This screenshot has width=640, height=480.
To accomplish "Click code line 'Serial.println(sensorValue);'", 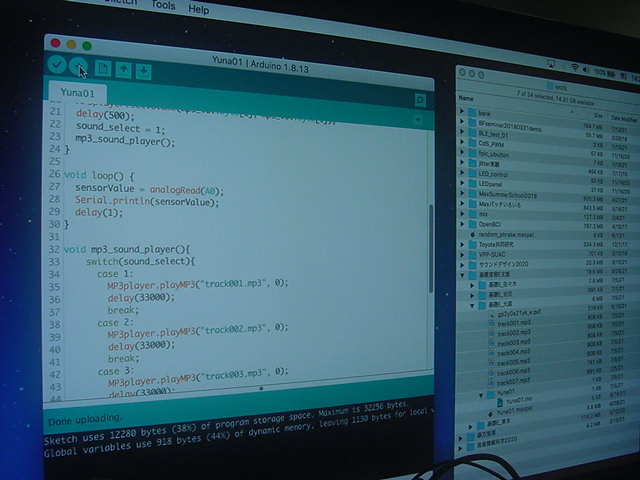I will (147, 201).
